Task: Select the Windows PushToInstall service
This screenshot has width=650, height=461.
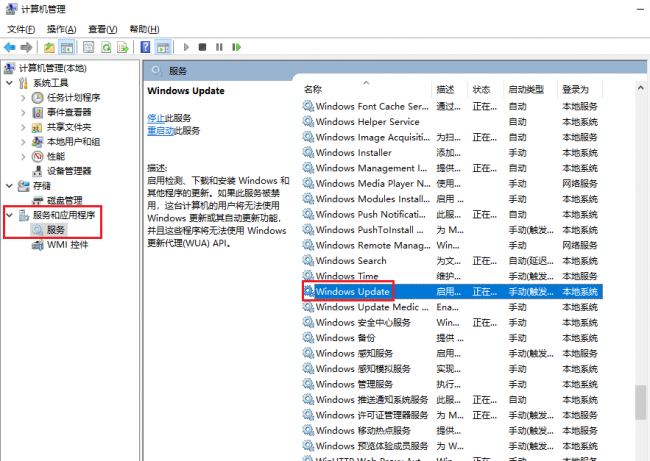Action: click(452, 230)
